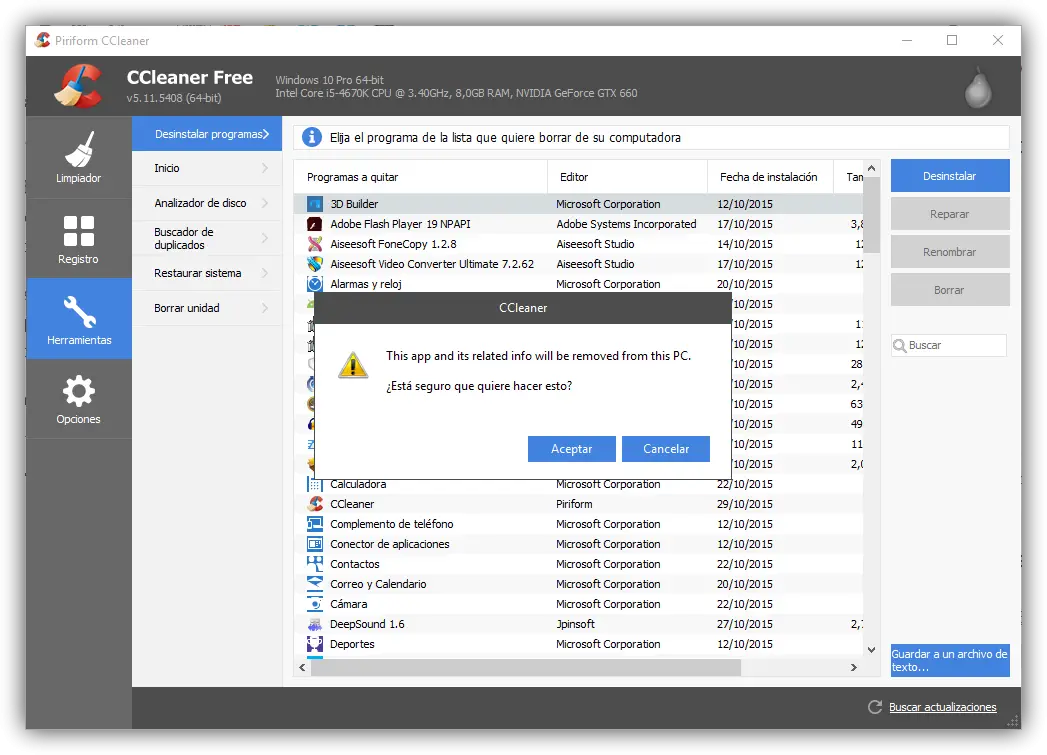Select the Correo y Calendario row text

(378, 584)
